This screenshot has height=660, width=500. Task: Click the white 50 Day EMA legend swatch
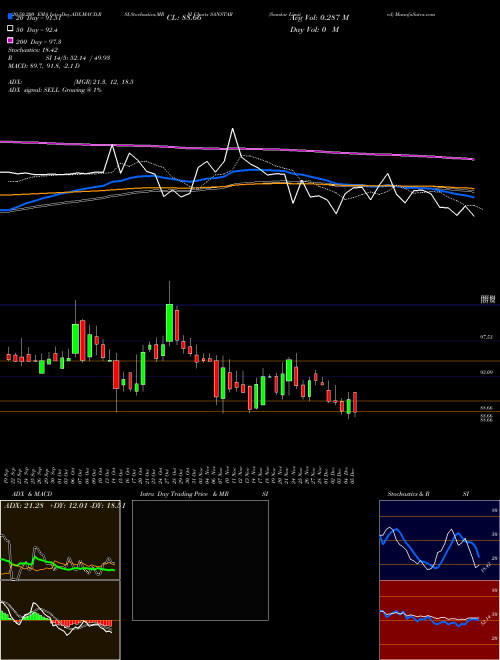(11, 29)
